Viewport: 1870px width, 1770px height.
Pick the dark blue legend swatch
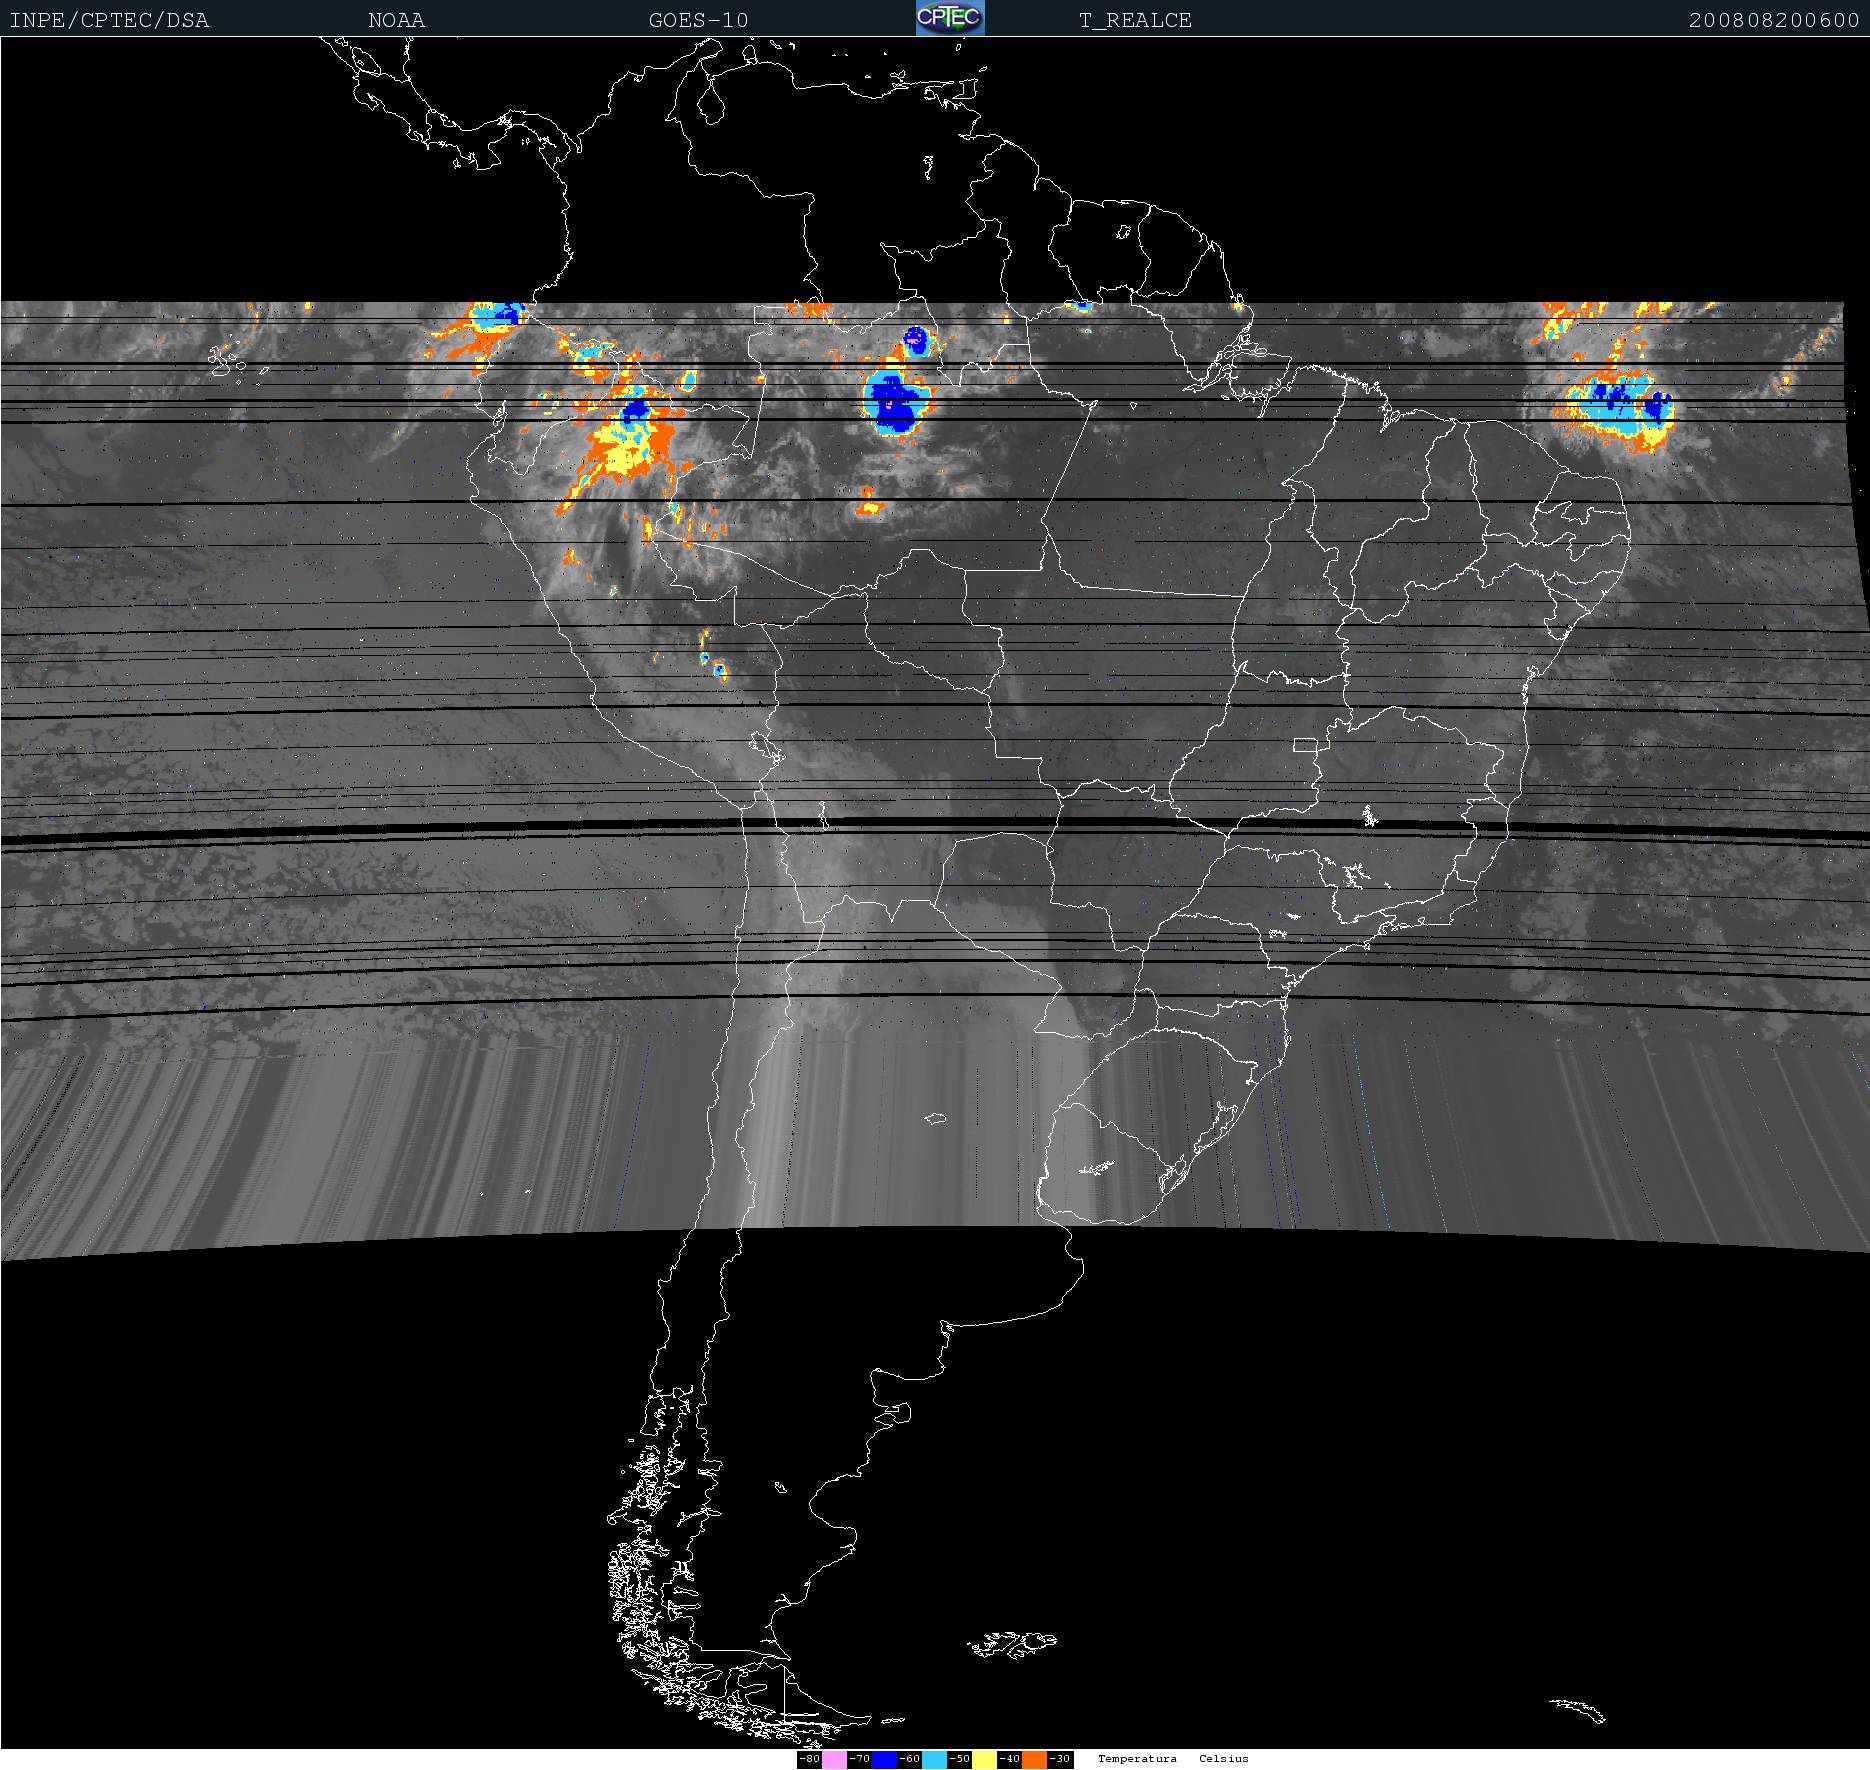click(x=884, y=1759)
